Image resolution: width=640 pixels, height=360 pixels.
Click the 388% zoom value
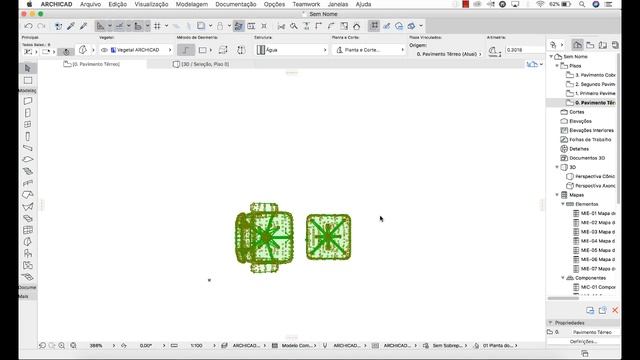[x=96, y=345]
